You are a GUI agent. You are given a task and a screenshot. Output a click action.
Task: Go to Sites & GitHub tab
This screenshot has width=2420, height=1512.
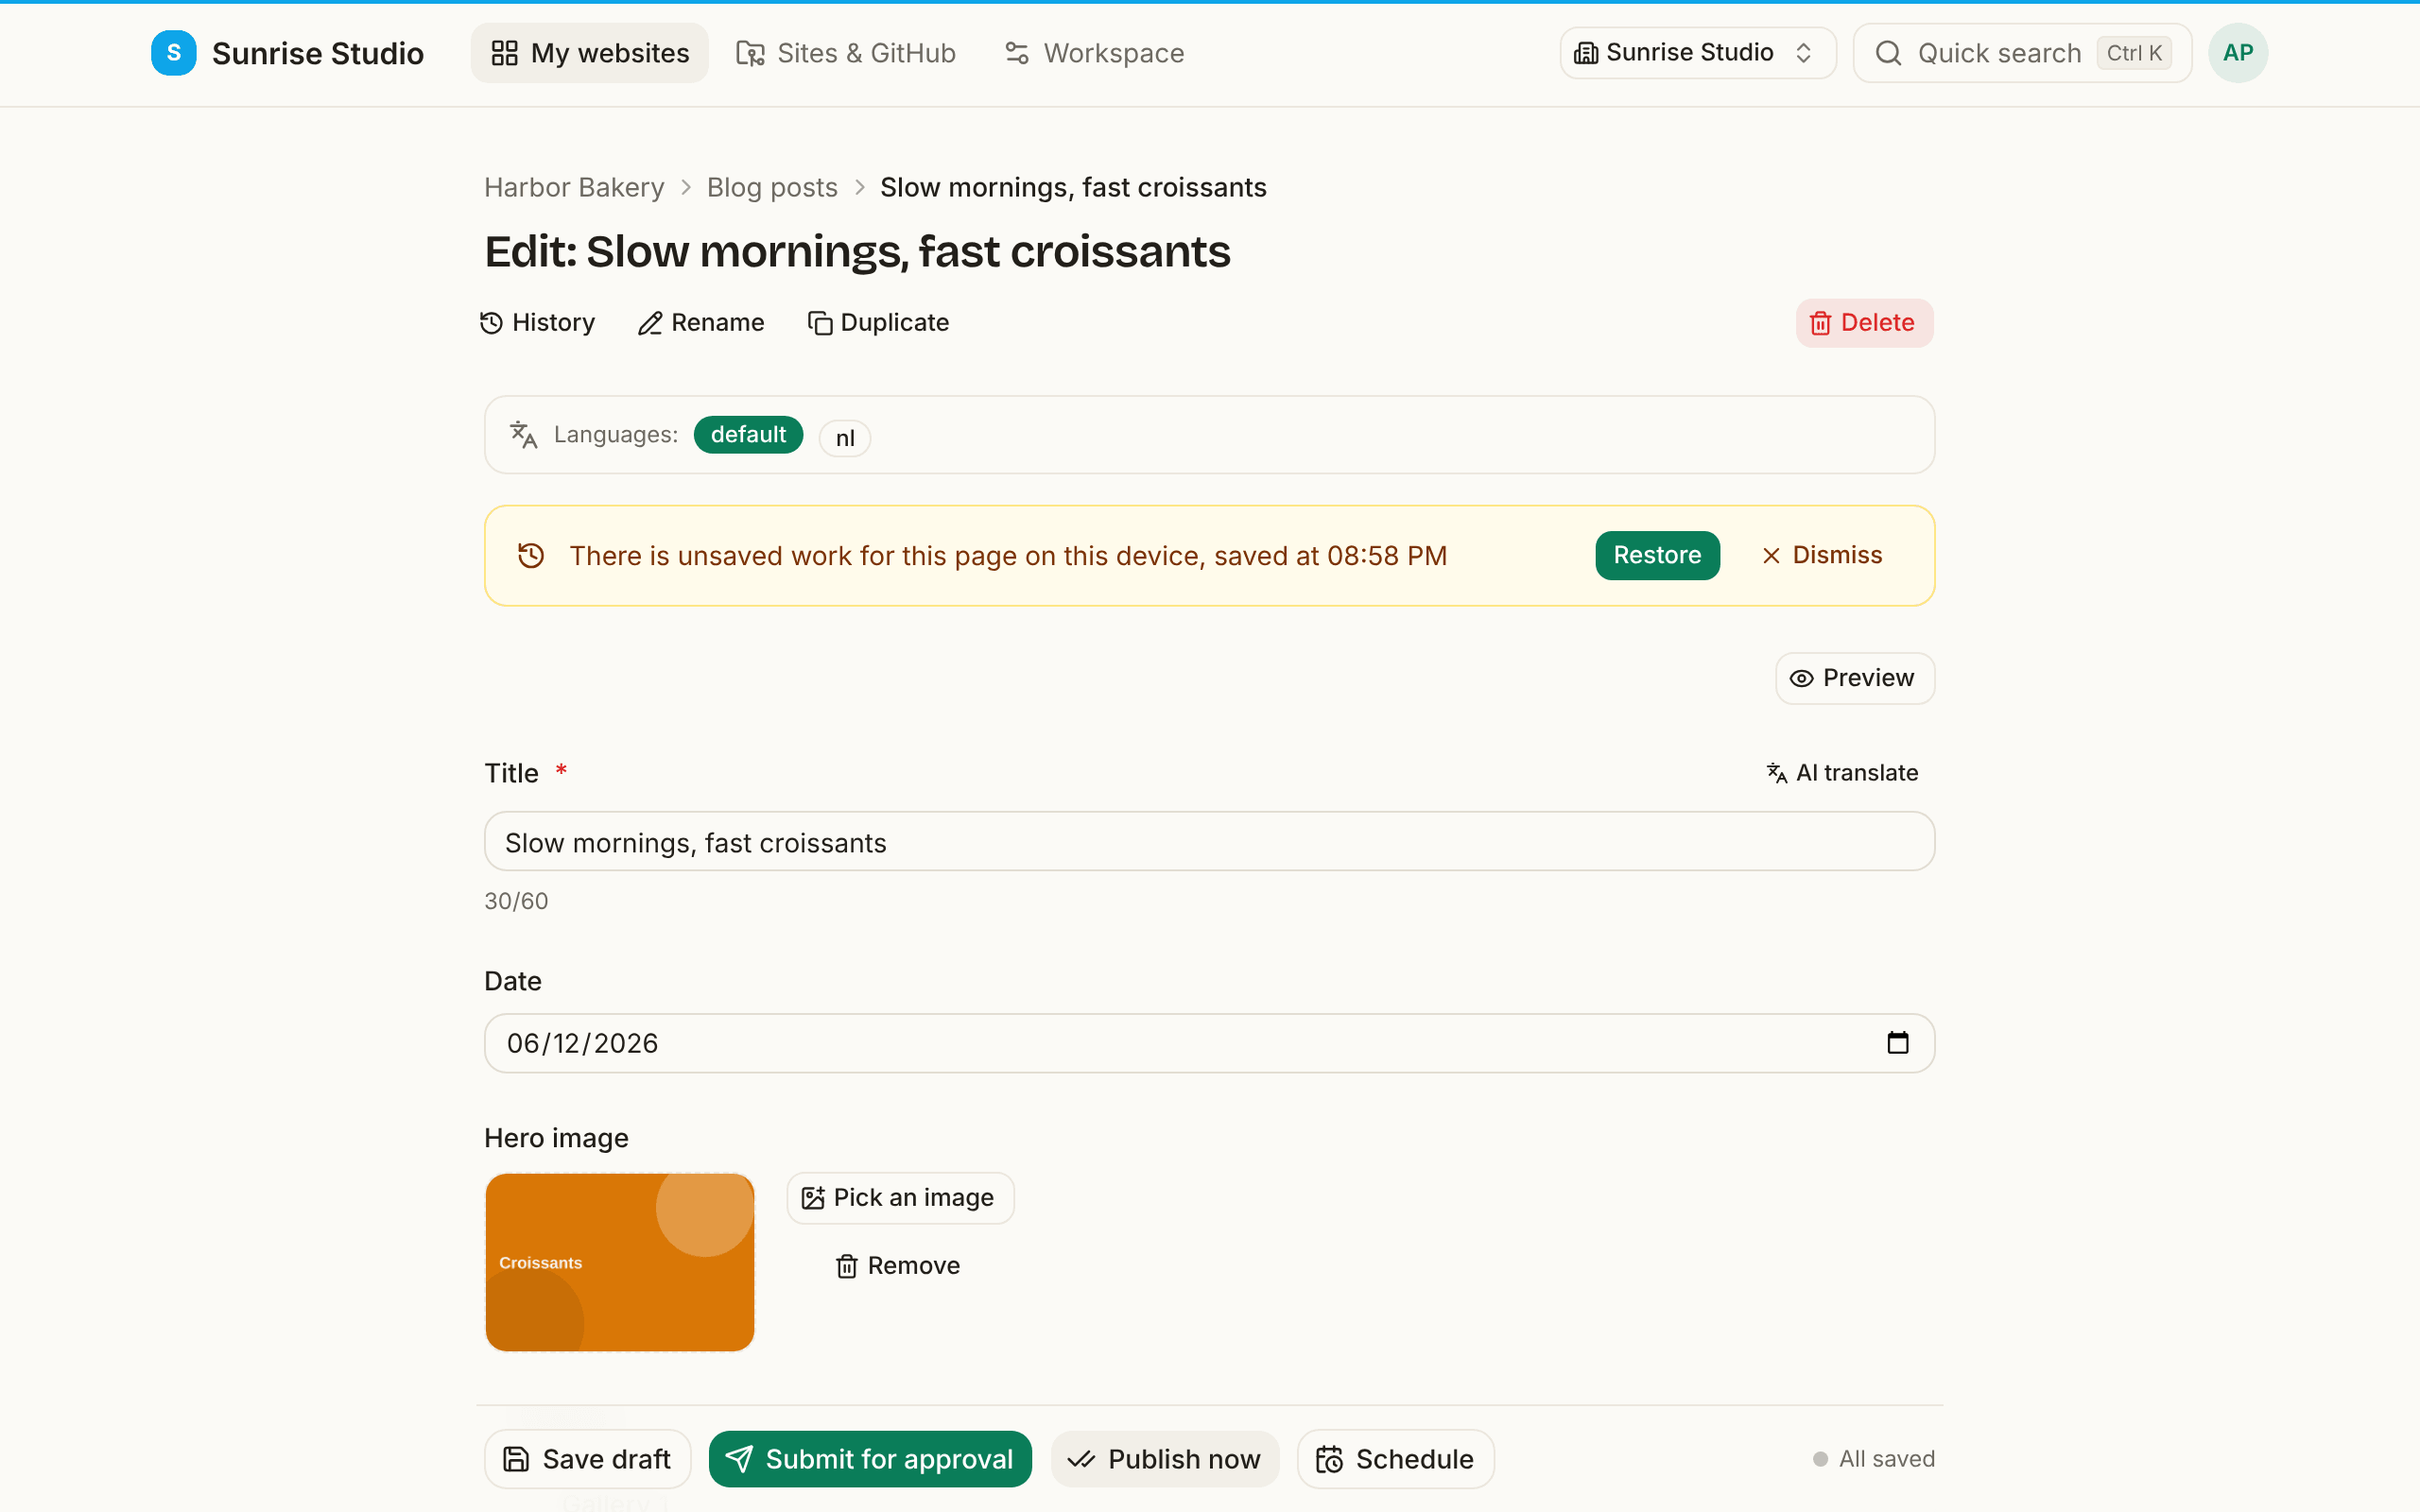coord(846,53)
